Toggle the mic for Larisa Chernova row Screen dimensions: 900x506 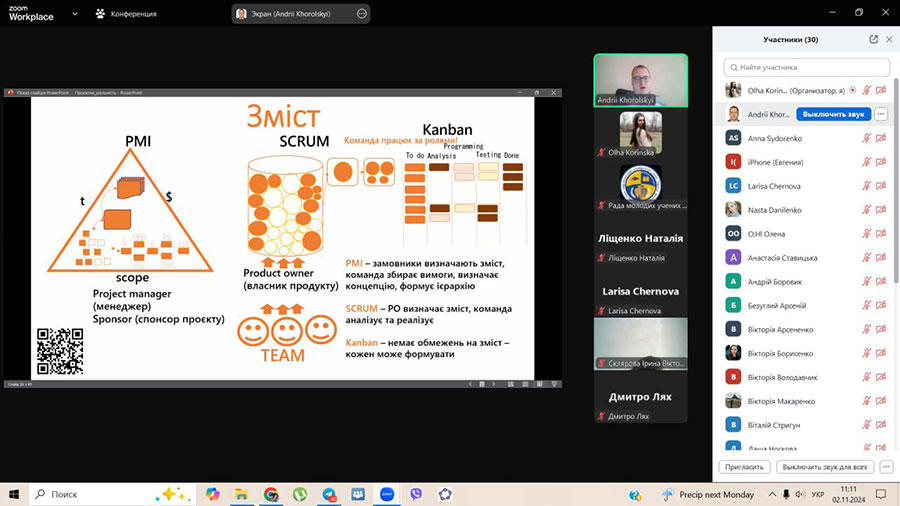[866, 186]
